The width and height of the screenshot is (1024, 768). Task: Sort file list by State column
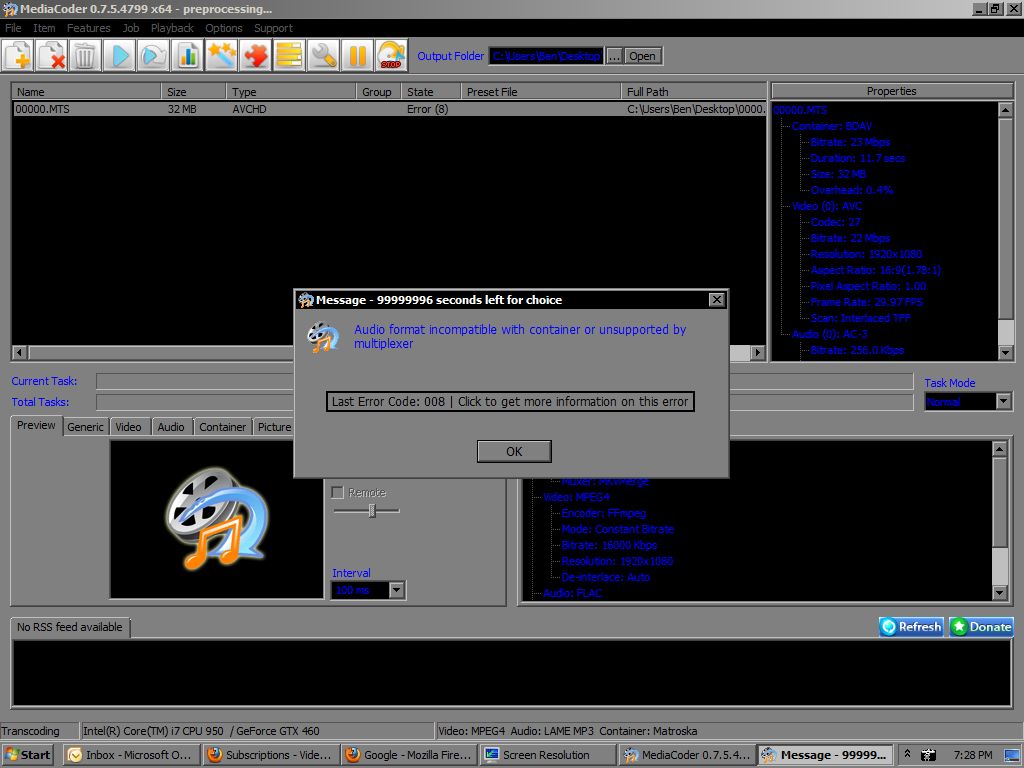click(431, 92)
